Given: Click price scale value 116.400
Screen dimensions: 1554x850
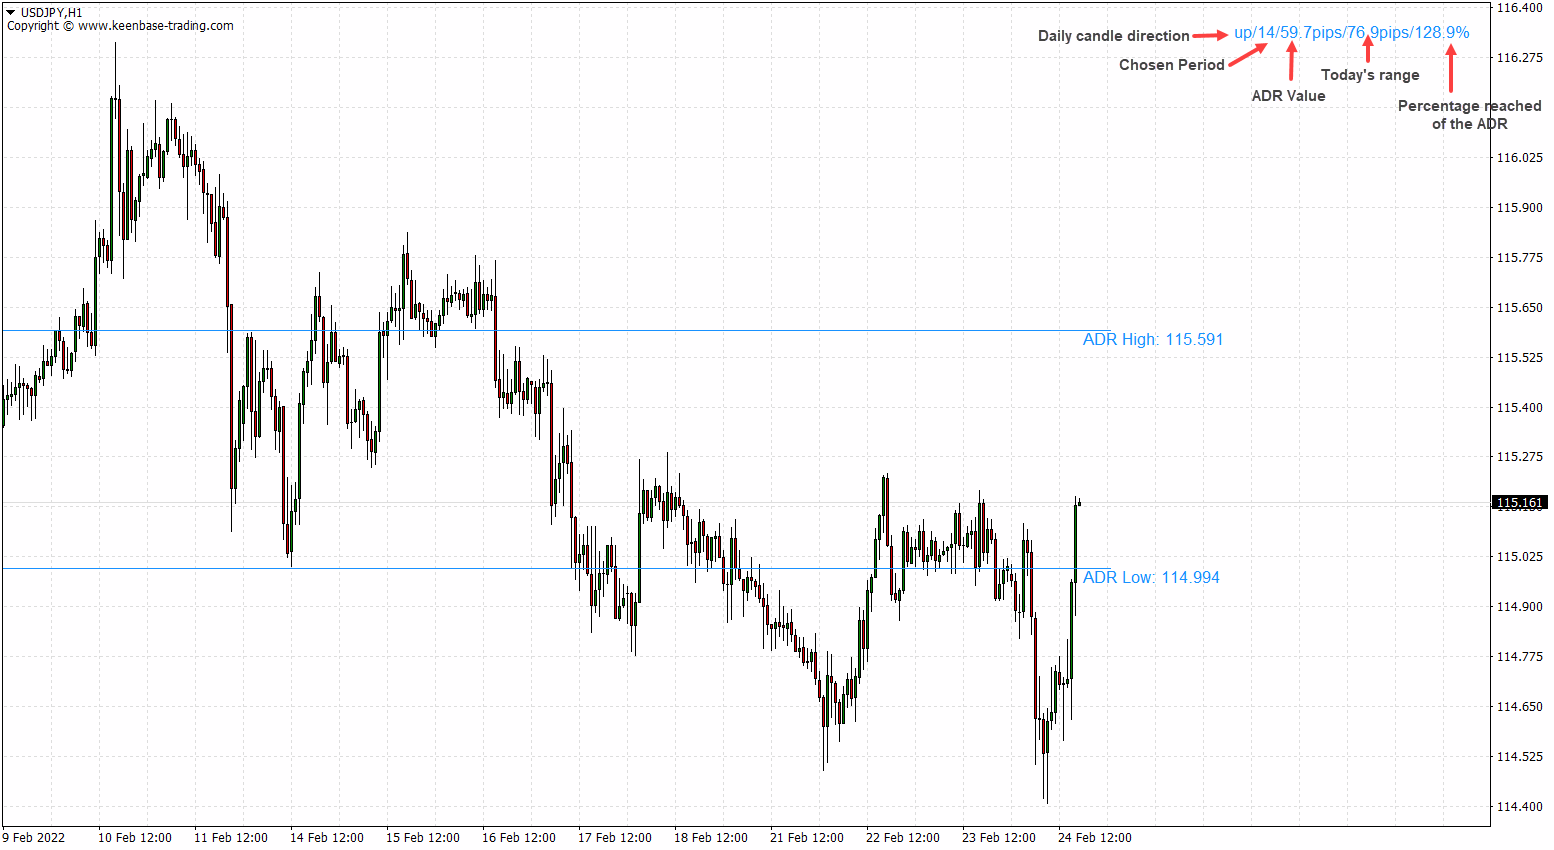Looking at the screenshot, I should pyautogui.click(x=1519, y=8).
